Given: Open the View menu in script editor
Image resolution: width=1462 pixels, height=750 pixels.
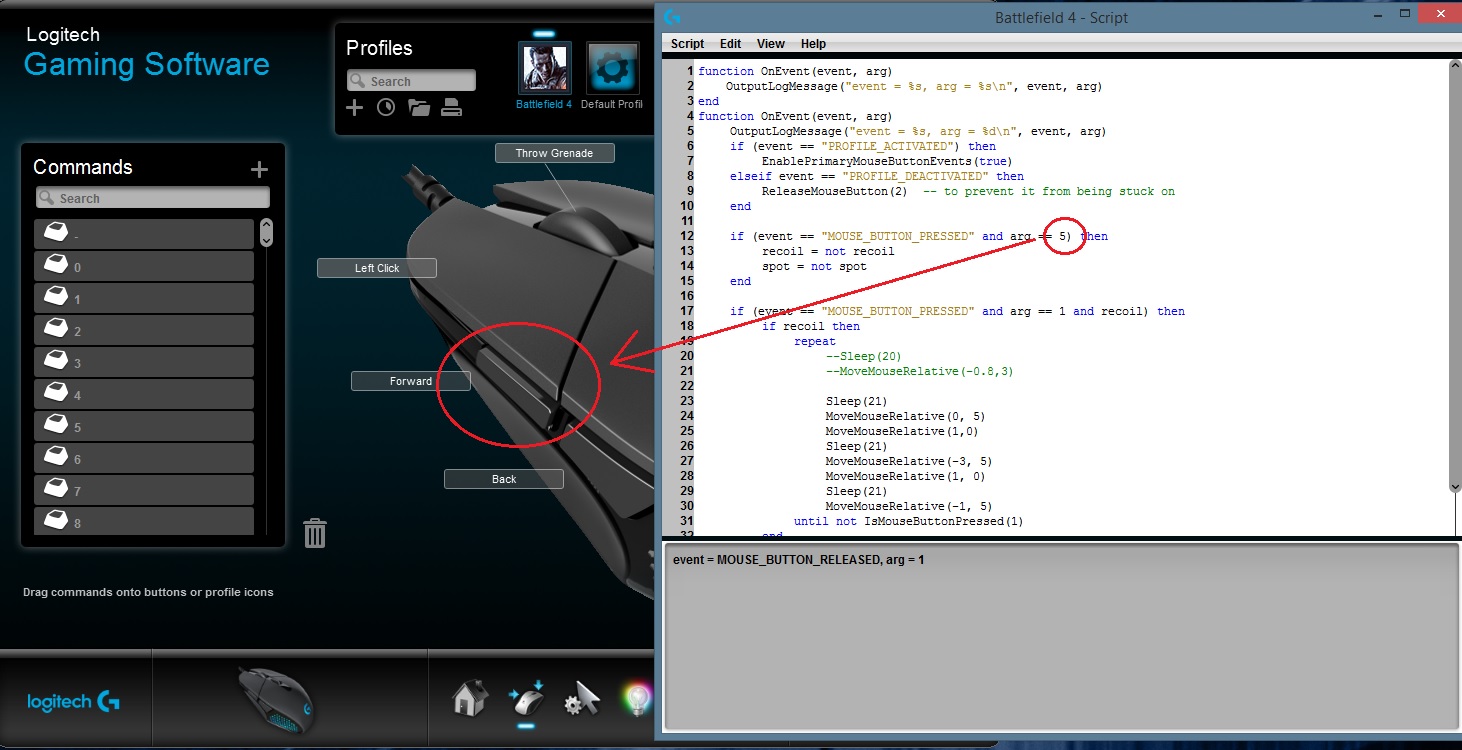Looking at the screenshot, I should 771,44.
